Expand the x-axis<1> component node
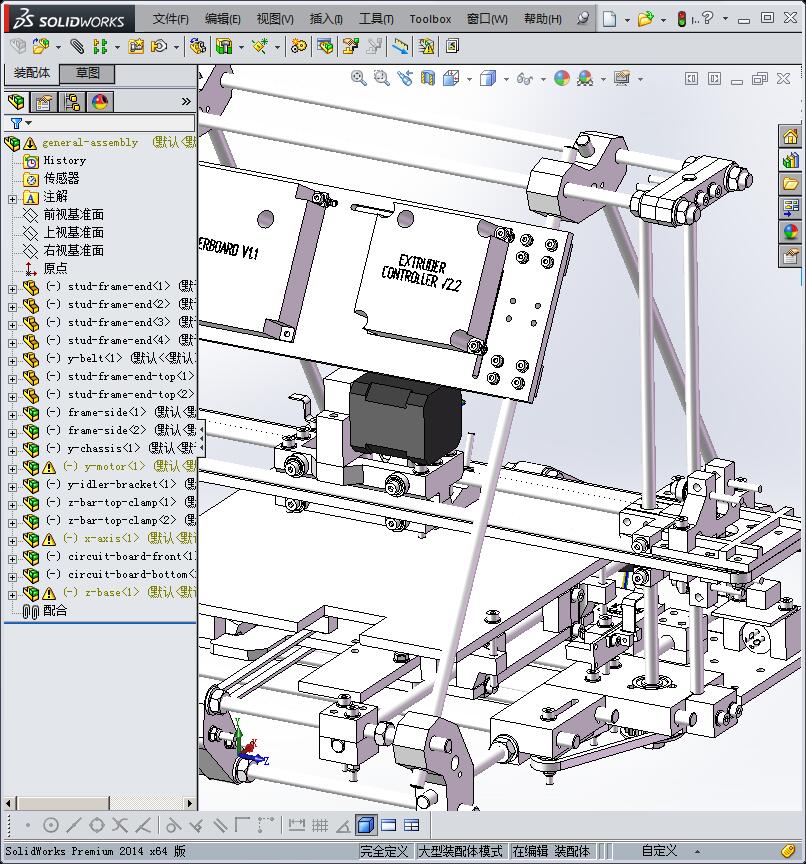 12,539
